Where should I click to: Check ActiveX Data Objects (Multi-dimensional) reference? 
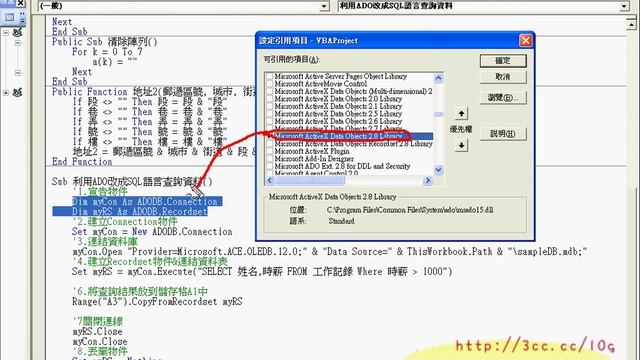pos(269,91)
